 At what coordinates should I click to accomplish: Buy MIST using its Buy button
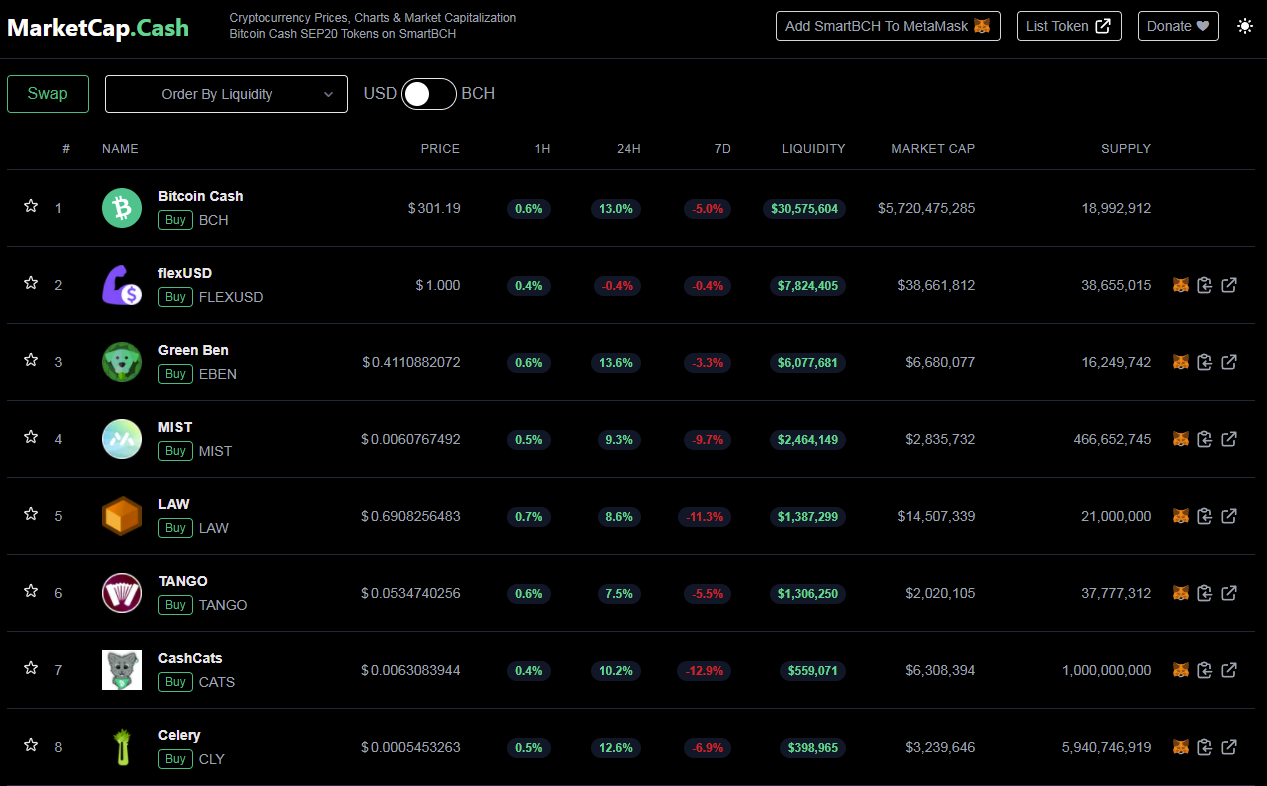175,451
